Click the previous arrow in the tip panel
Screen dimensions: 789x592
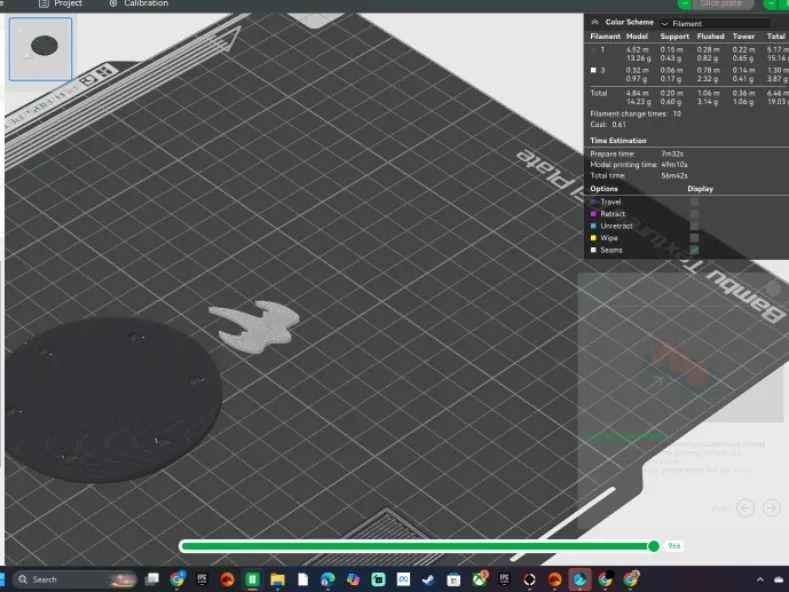[x=745, y=507]
